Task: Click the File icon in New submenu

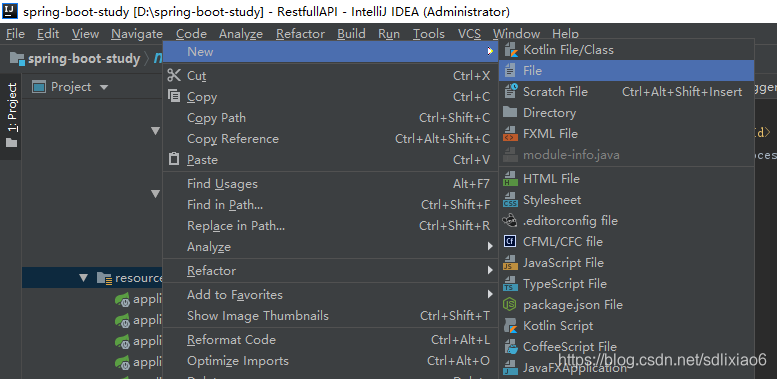Action: point(510,71)
